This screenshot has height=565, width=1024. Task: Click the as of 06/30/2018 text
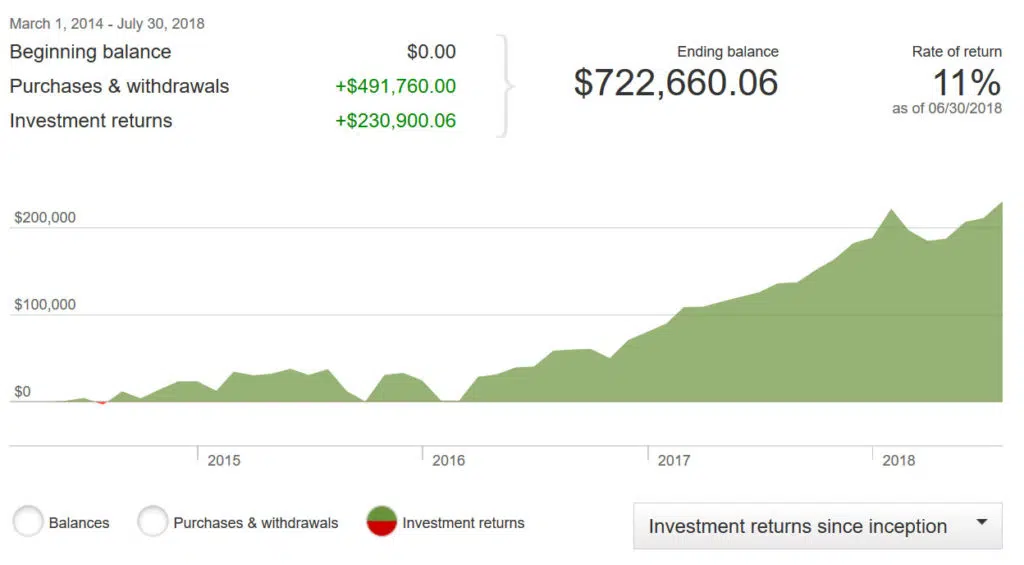pyautogui.click(x=948, y=108)
